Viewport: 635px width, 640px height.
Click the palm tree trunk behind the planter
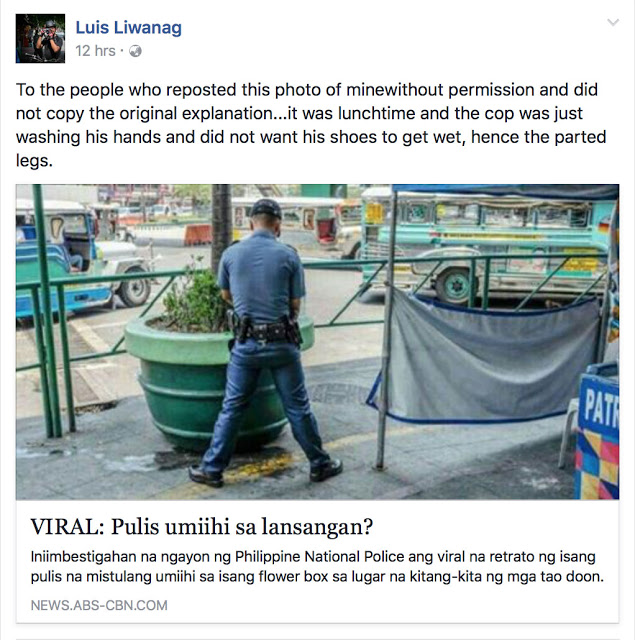(x=221, y=229)
